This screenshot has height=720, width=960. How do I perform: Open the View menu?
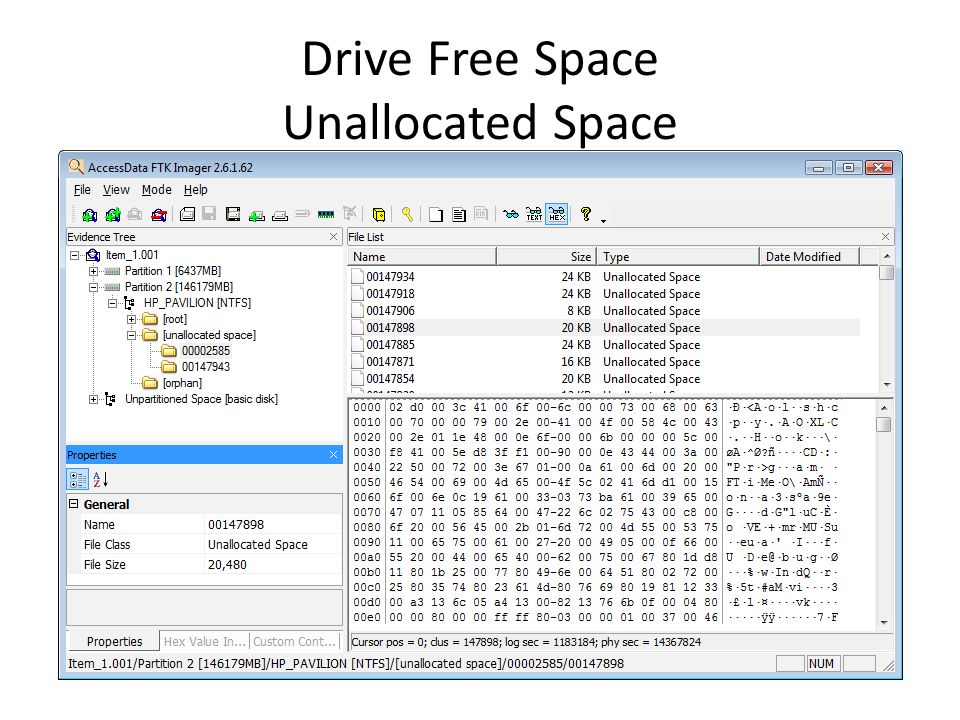(x=116, y=190)
